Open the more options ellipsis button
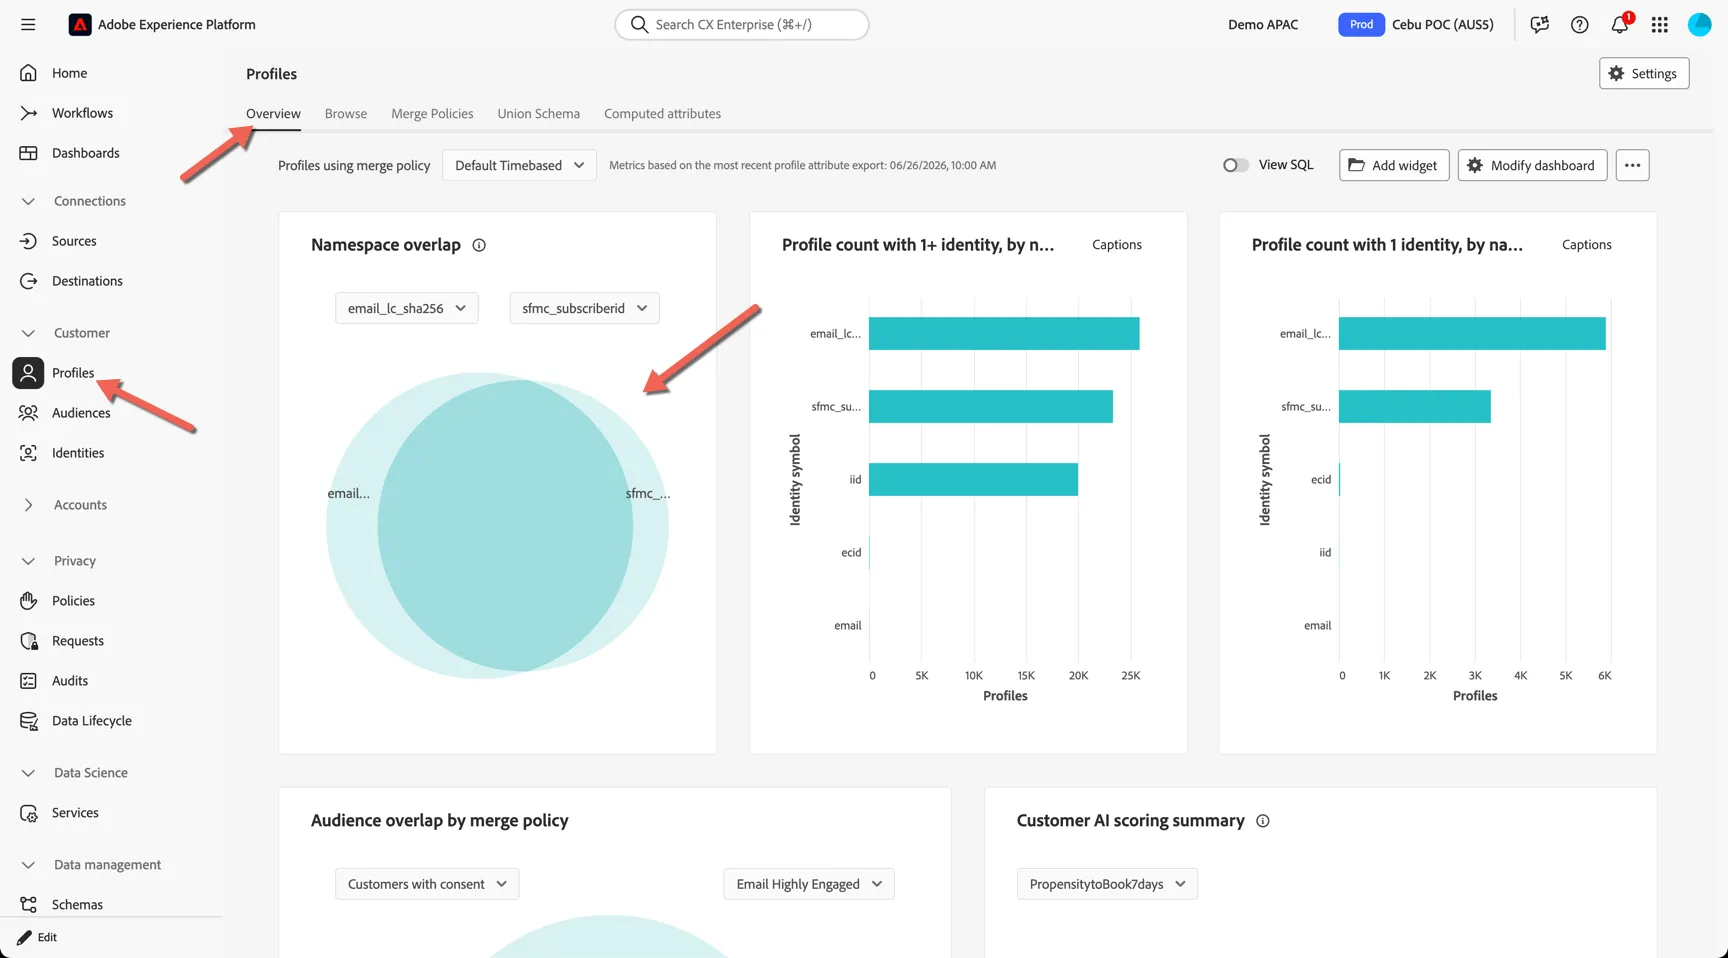 (1632, 165)
